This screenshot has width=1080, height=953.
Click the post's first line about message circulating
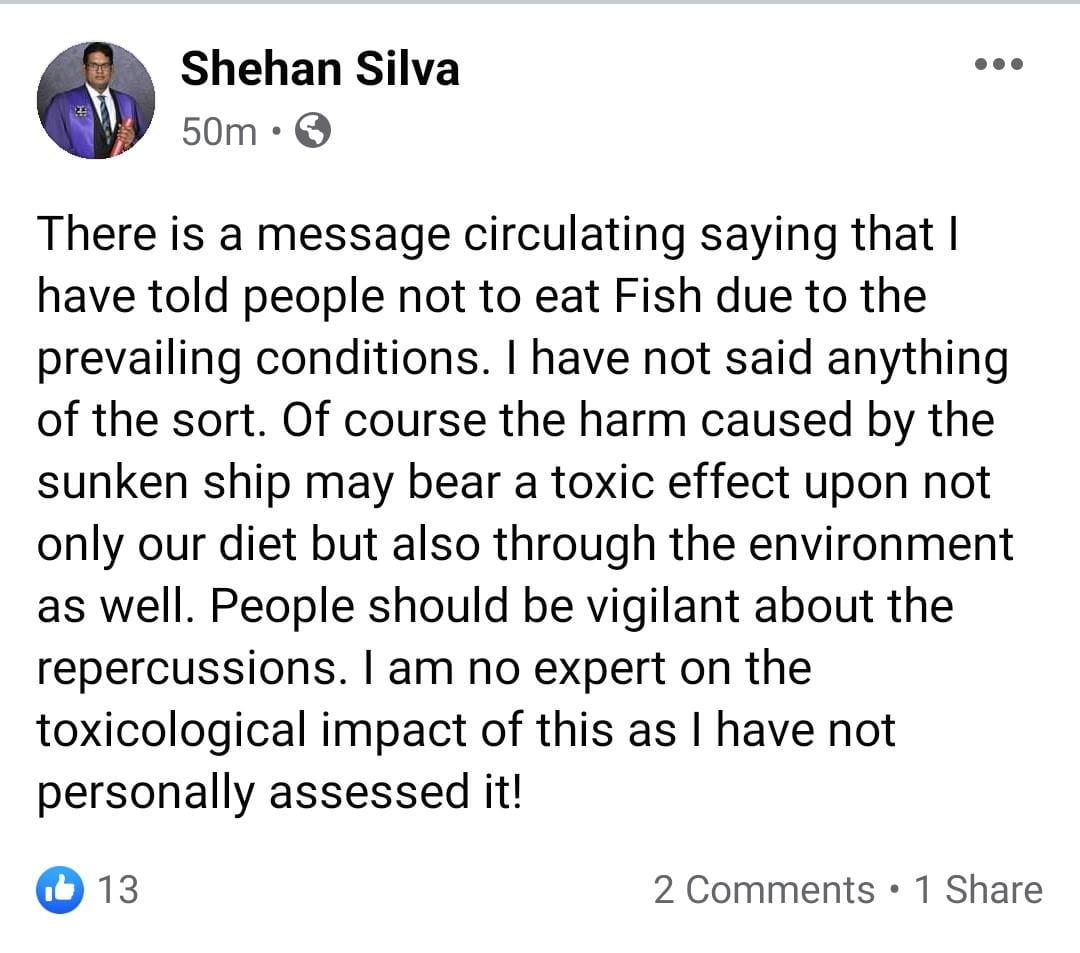[497, 236]
